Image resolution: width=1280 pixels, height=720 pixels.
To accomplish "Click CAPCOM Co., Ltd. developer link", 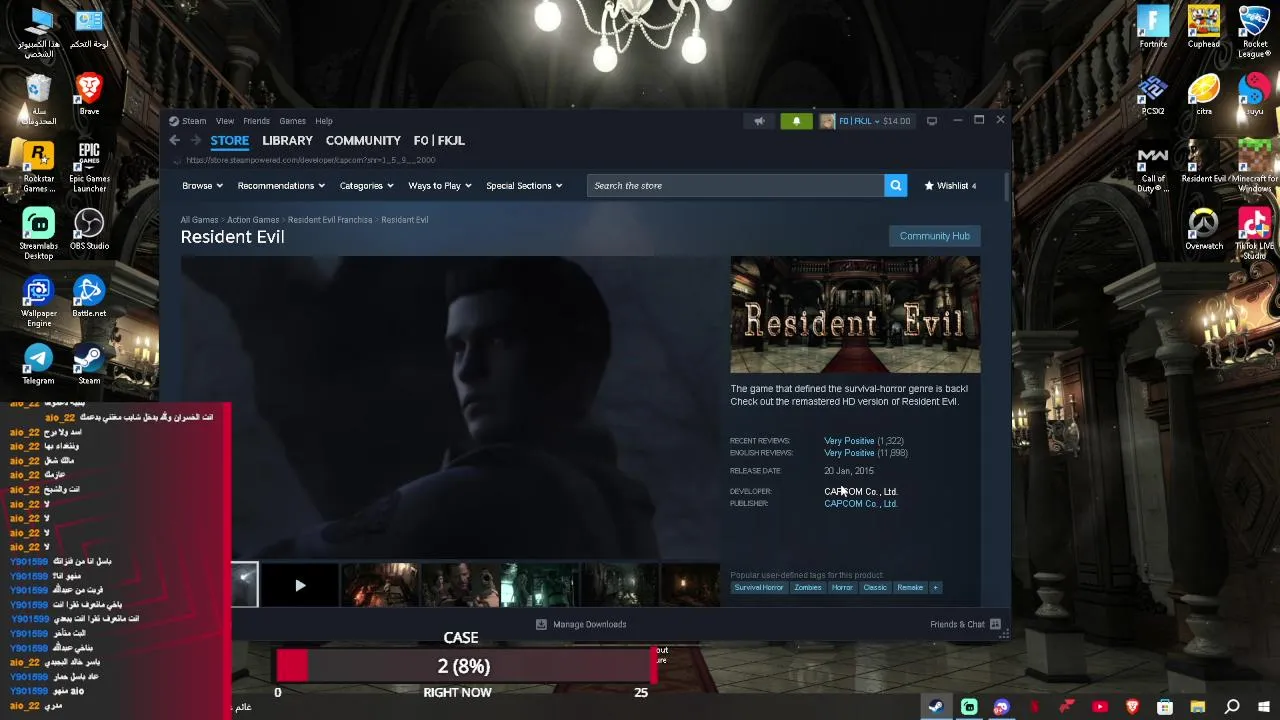I will pyautogui.click(x=861, y=491).
